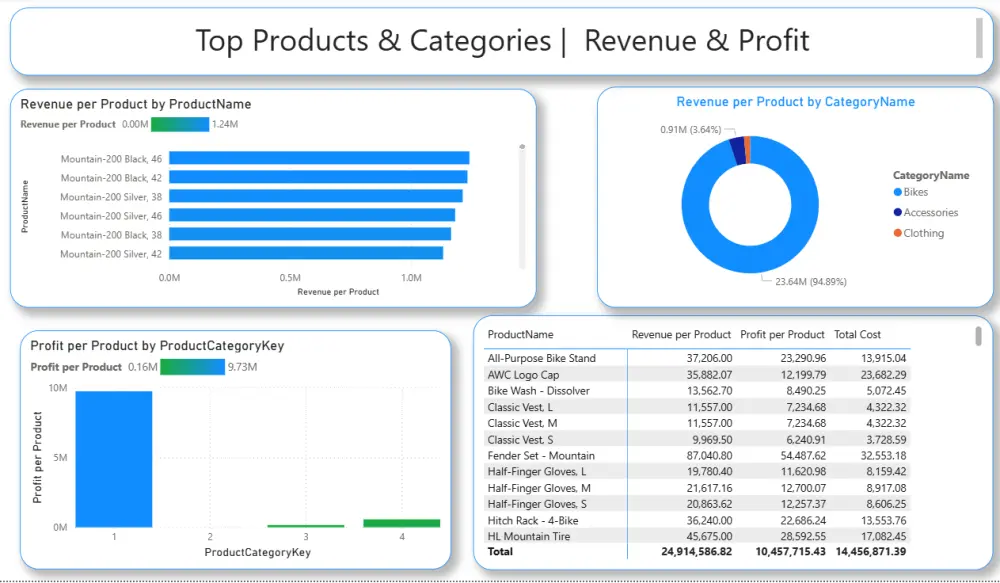Click the Clothing legend marker
This screenshot has width=1000, height=583.
[898, 233]
